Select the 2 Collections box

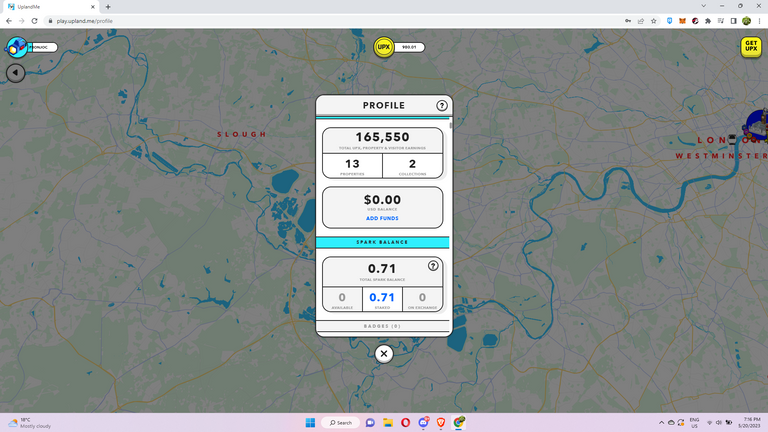(412, 166)
